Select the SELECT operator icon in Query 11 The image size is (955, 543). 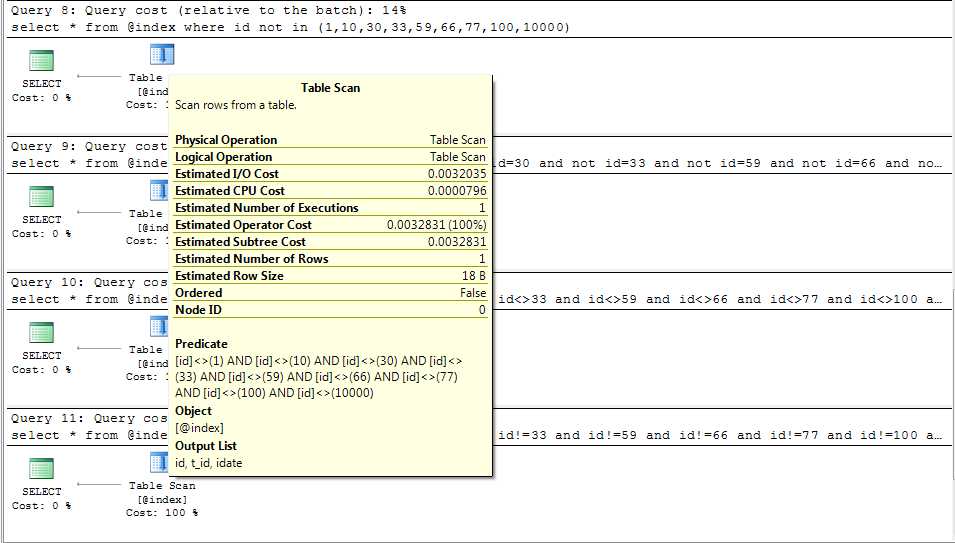[x=41, y=469]
